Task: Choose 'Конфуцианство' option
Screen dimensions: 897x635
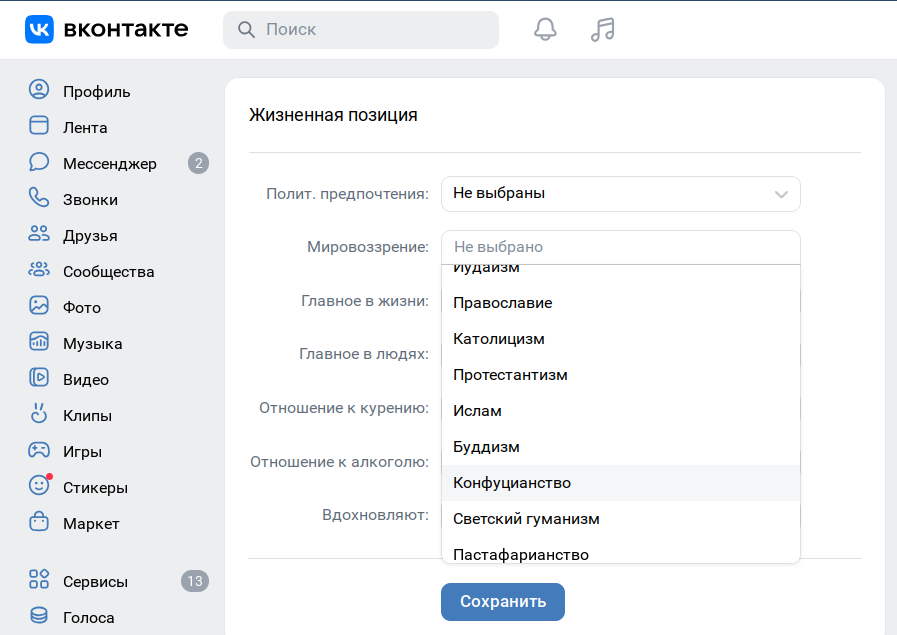Action: point(512,483)
